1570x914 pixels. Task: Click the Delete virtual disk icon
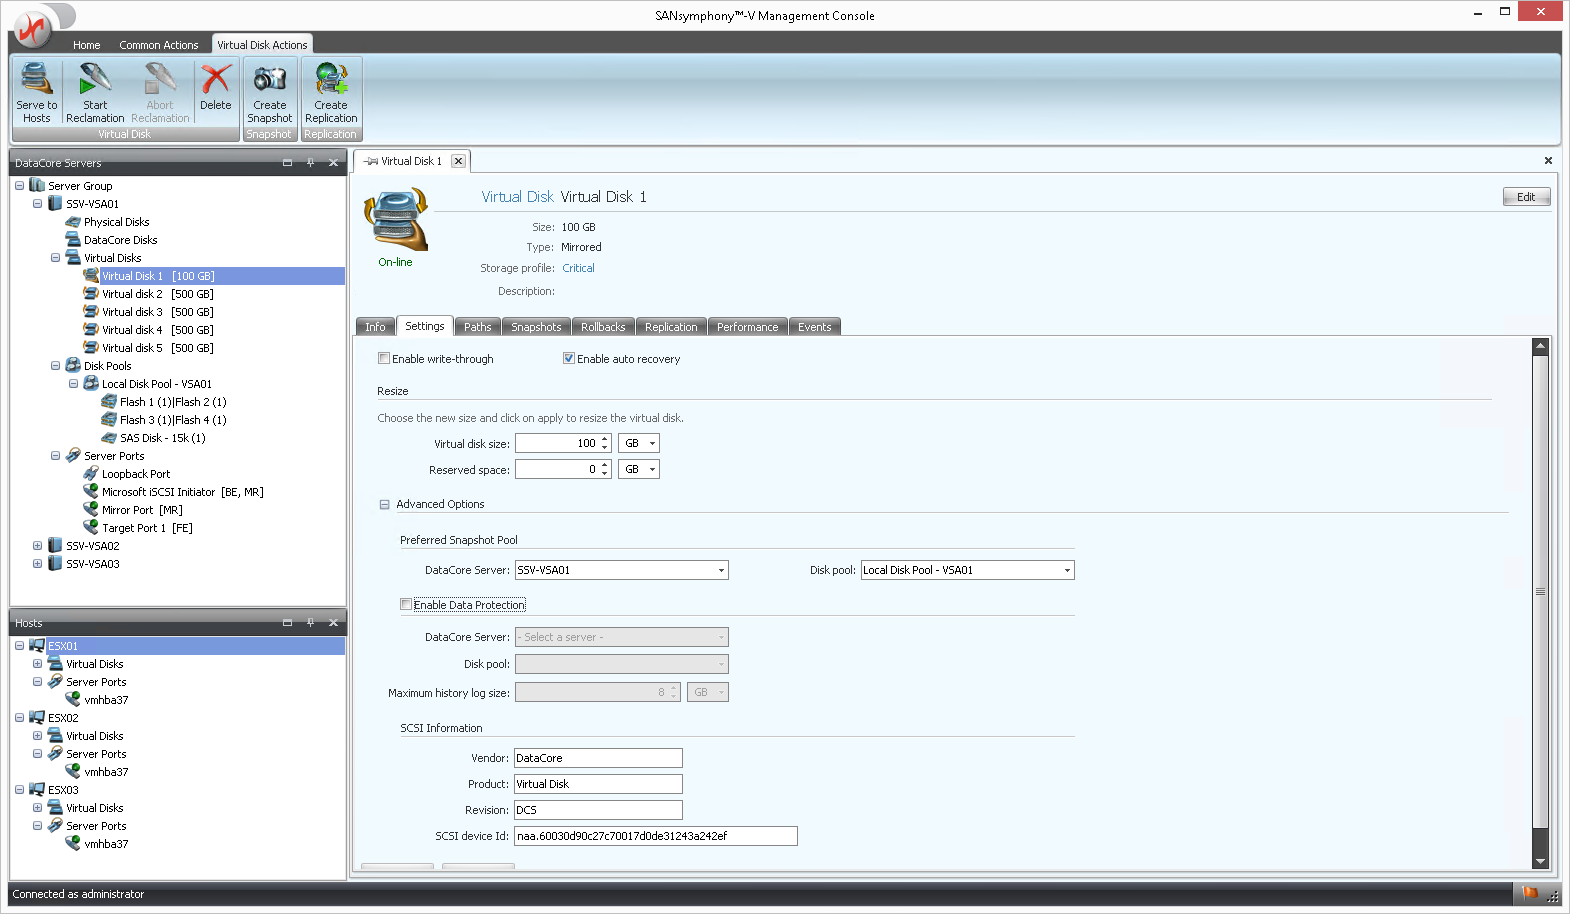point(215,80)
